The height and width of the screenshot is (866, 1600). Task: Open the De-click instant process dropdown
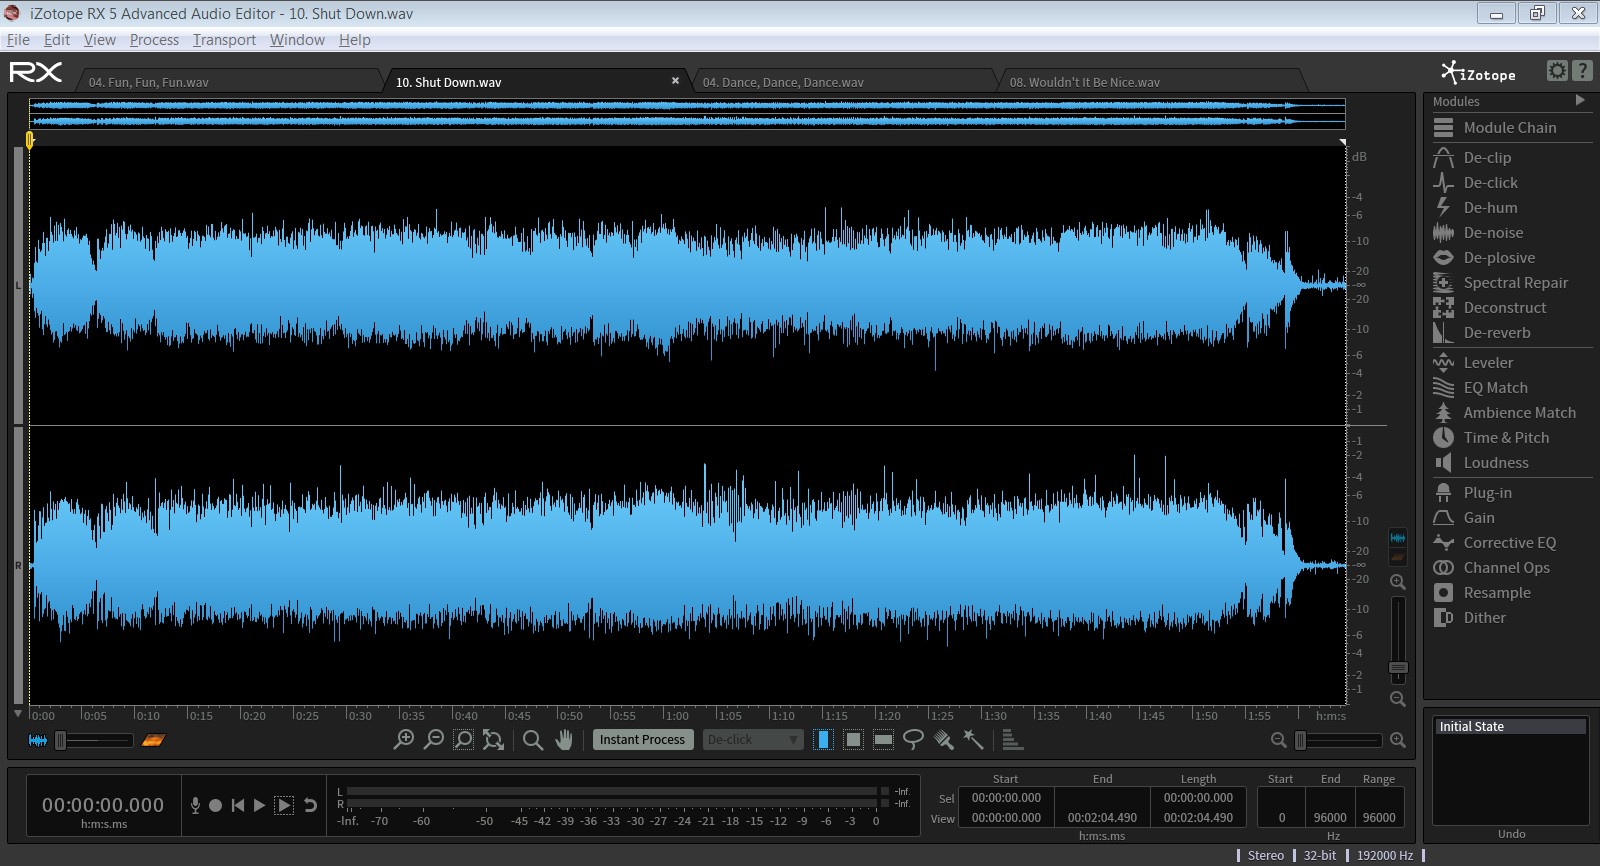[752, 740]
